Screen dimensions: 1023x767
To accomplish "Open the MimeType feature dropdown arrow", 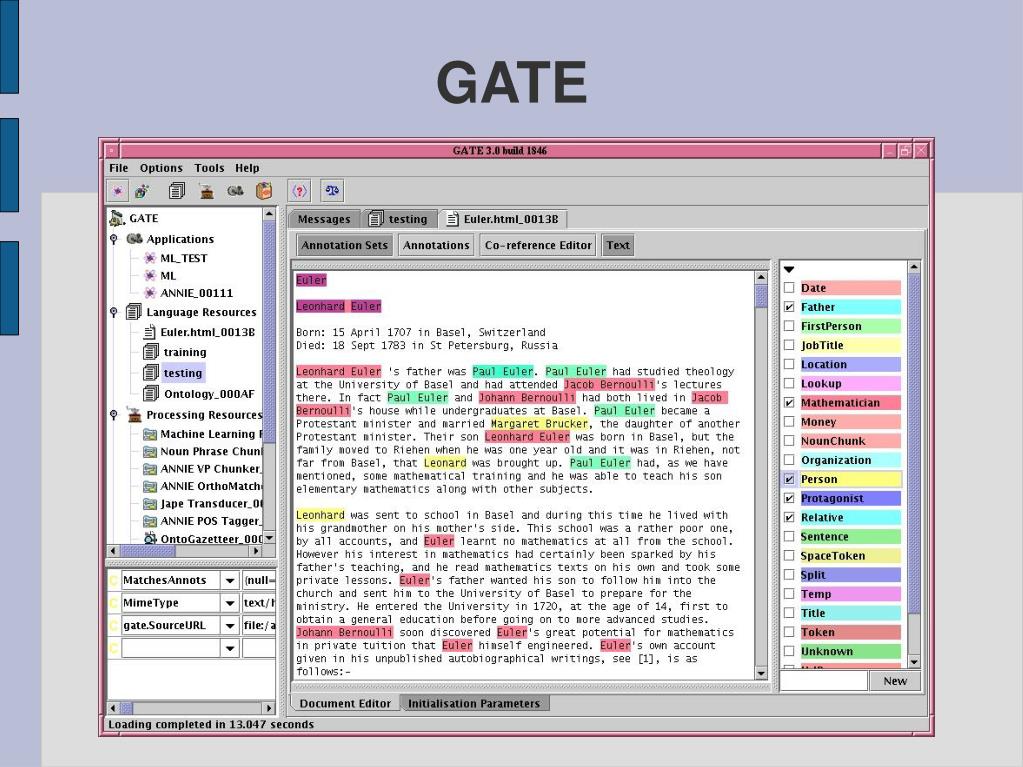I will pos(230,603).
